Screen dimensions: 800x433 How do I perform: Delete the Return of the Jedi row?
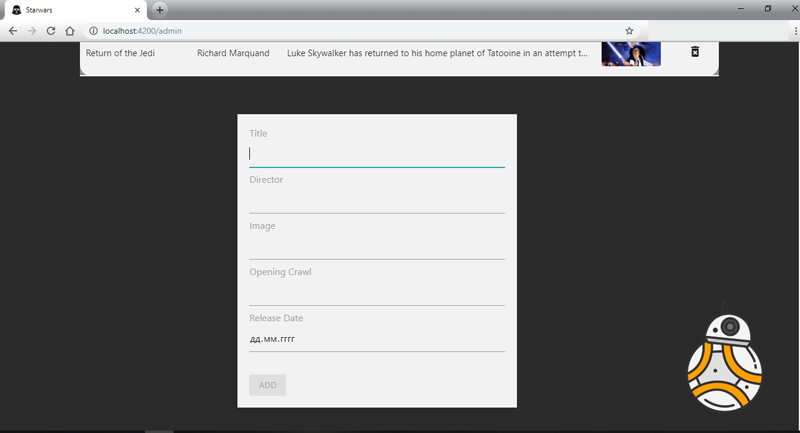695,52
